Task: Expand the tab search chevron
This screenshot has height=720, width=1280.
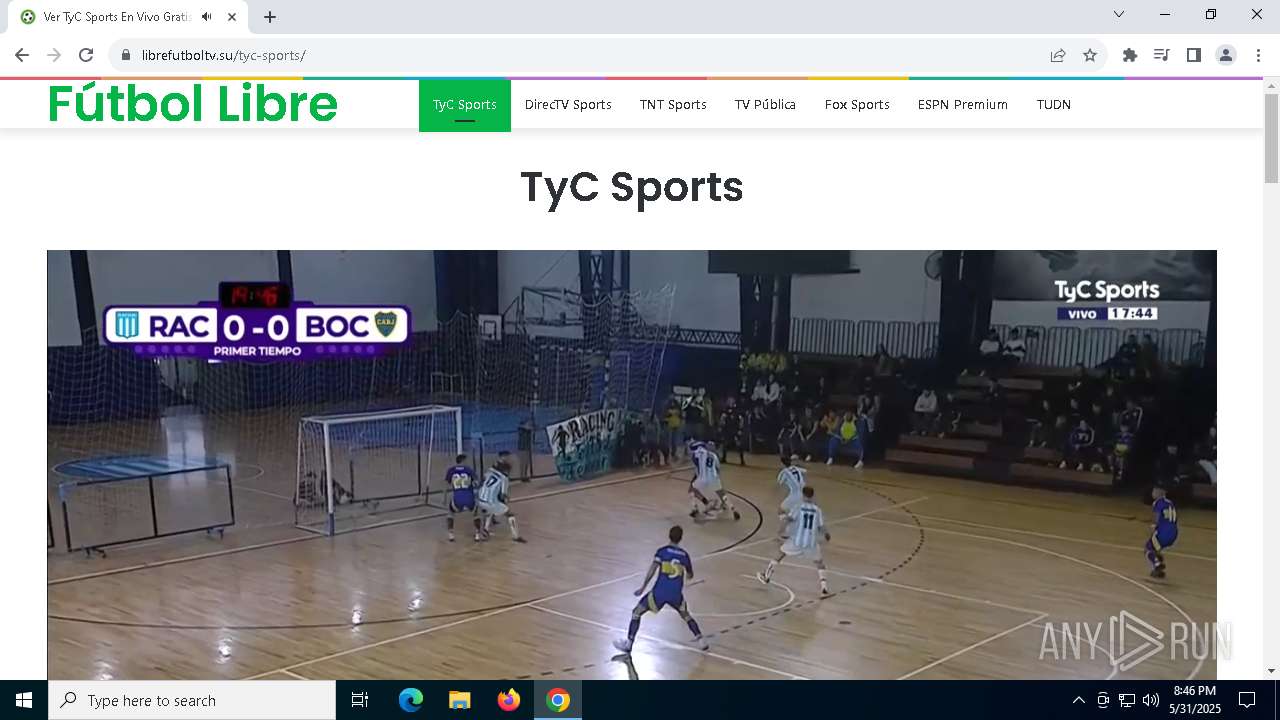Action: point(1119,14)
